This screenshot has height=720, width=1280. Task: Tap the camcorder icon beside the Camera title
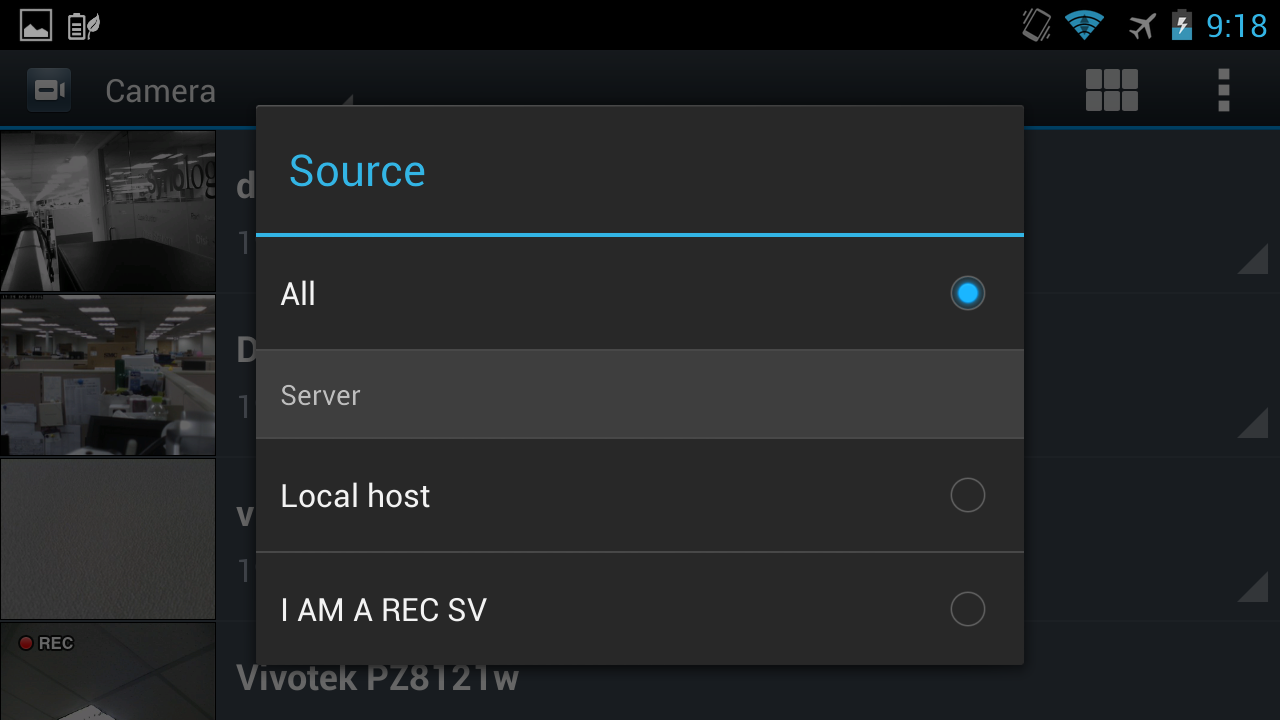48,90
